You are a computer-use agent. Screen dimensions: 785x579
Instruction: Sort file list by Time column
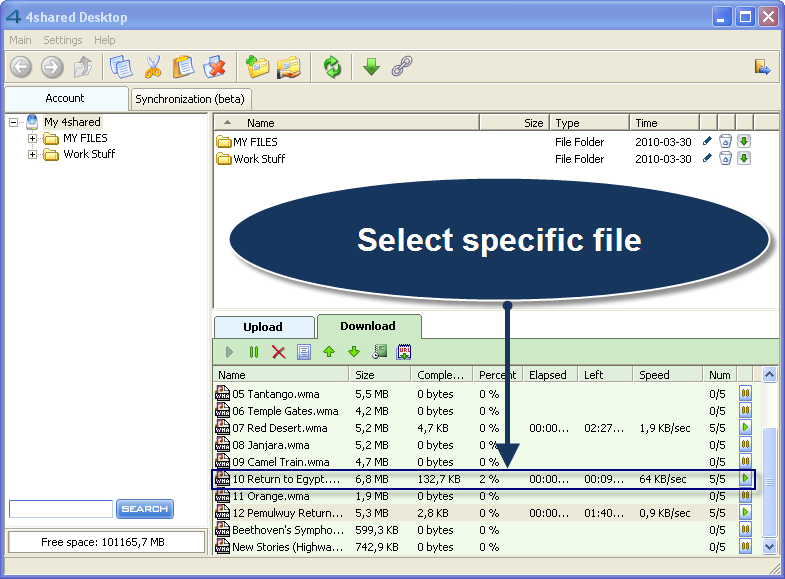point(664,123)
